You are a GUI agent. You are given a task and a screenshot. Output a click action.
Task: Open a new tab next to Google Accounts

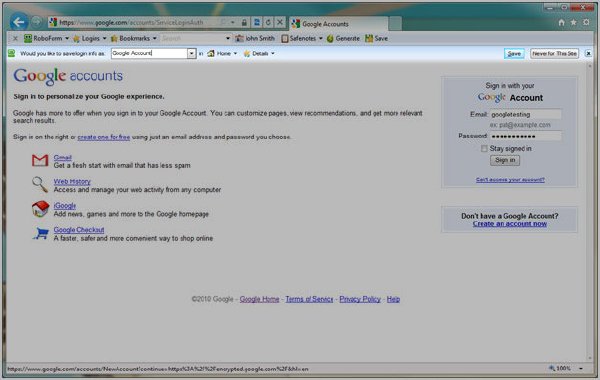tap(396, 24)
